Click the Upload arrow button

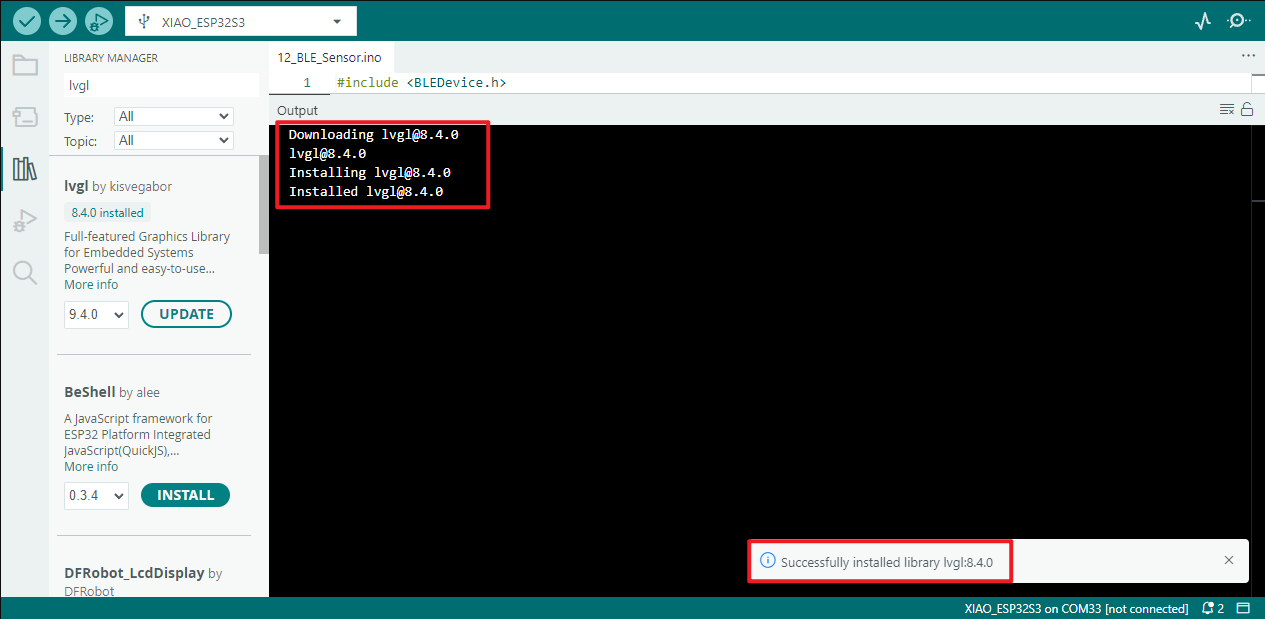pyautogui.click(x=63, y=20)
